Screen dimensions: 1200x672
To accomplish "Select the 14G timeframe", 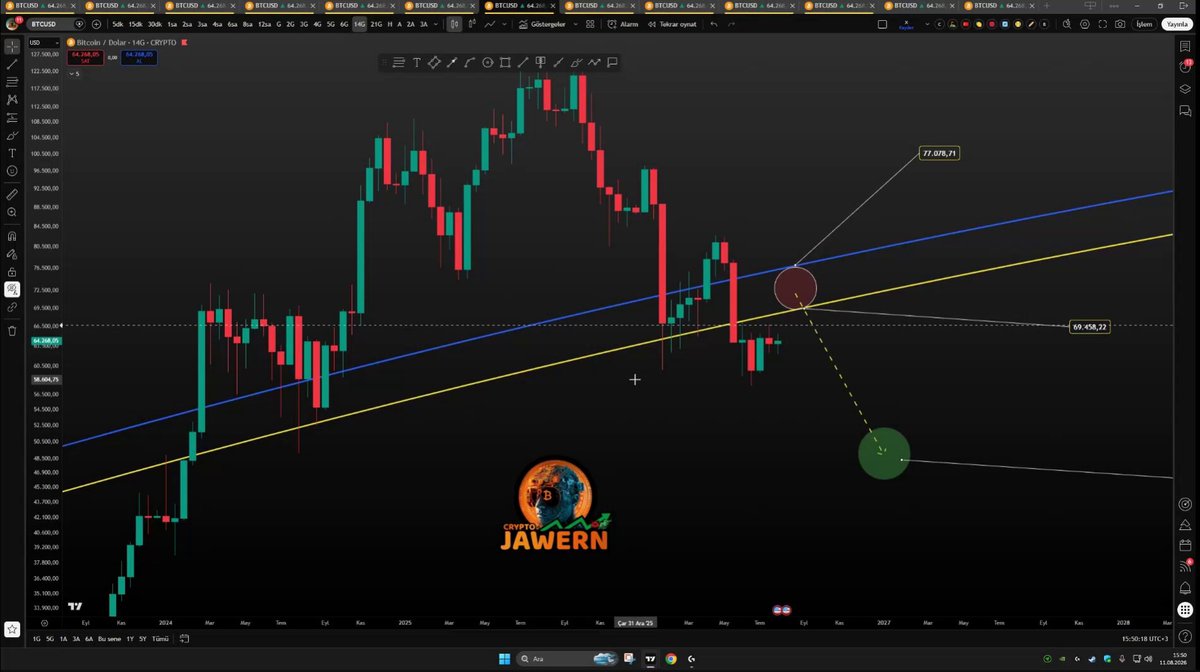I will (x=359, y=24).
